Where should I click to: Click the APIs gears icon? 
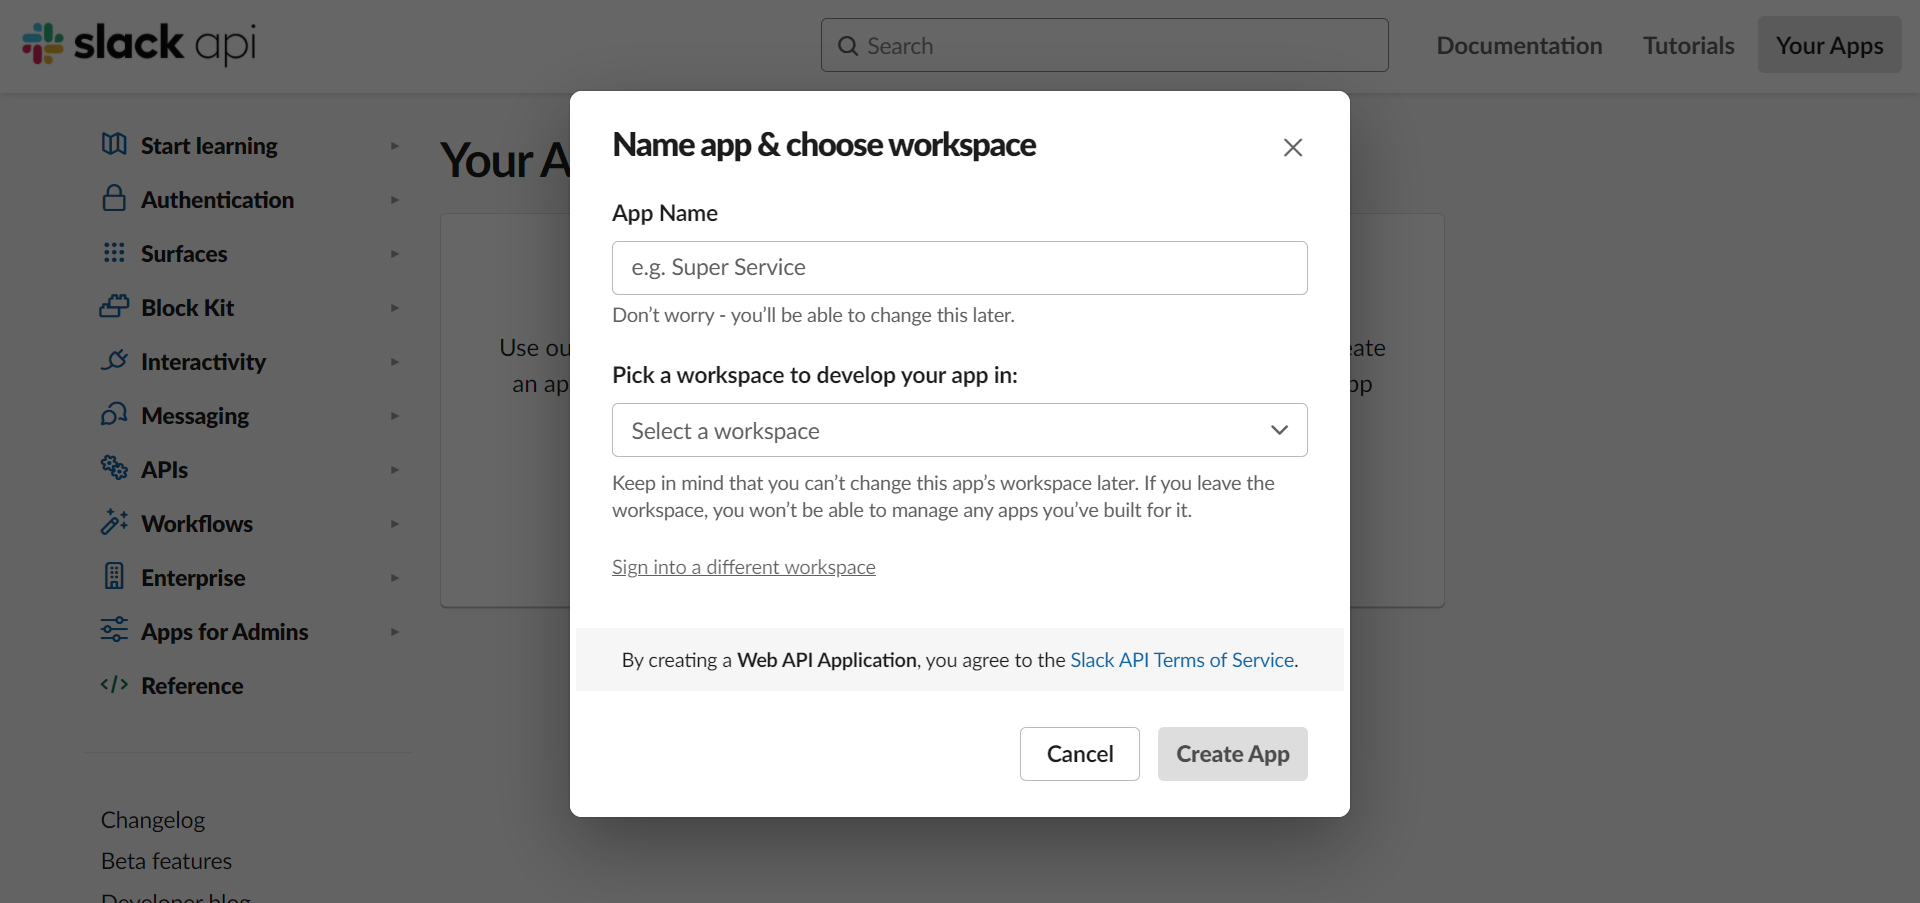tap(114, 467)
